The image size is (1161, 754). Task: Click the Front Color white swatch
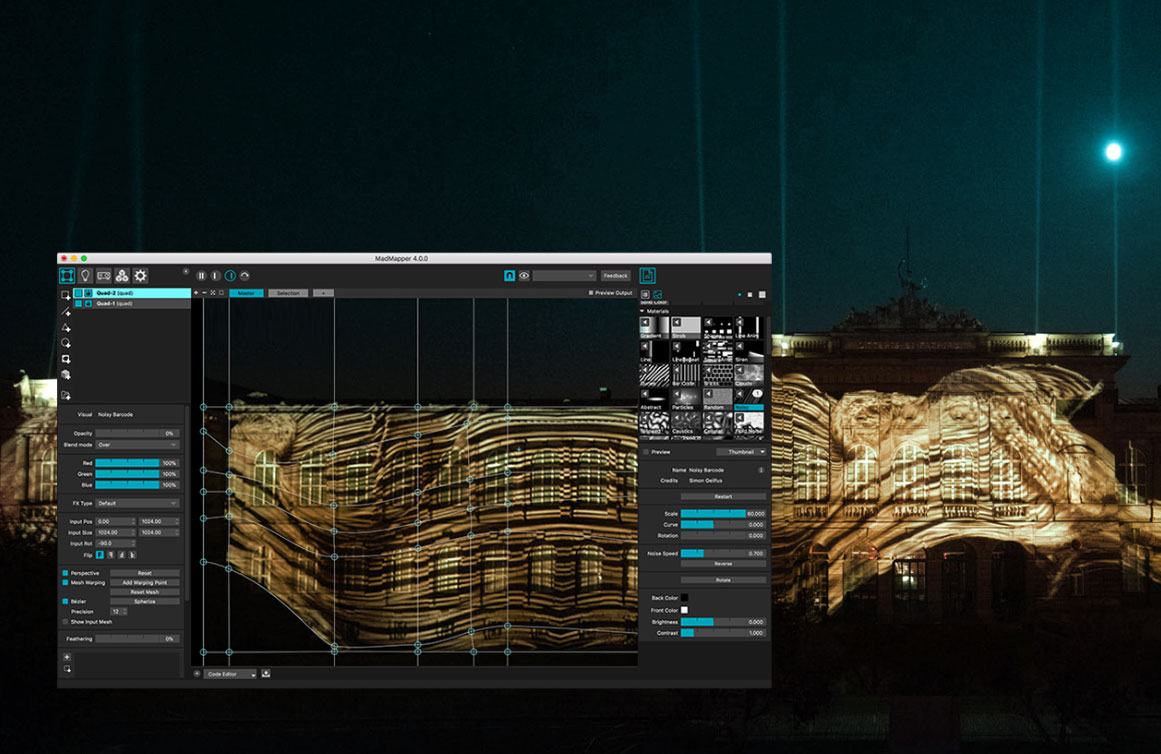684,610
